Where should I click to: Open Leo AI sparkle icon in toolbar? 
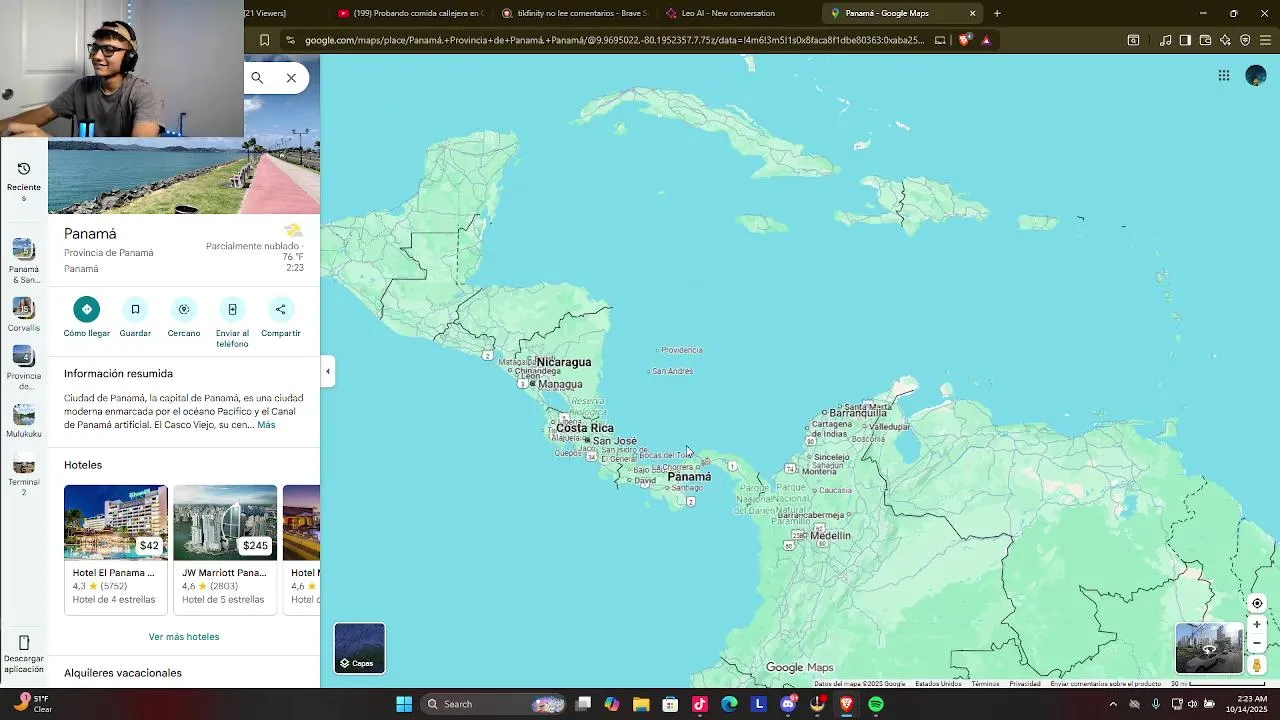[1225, 40]
